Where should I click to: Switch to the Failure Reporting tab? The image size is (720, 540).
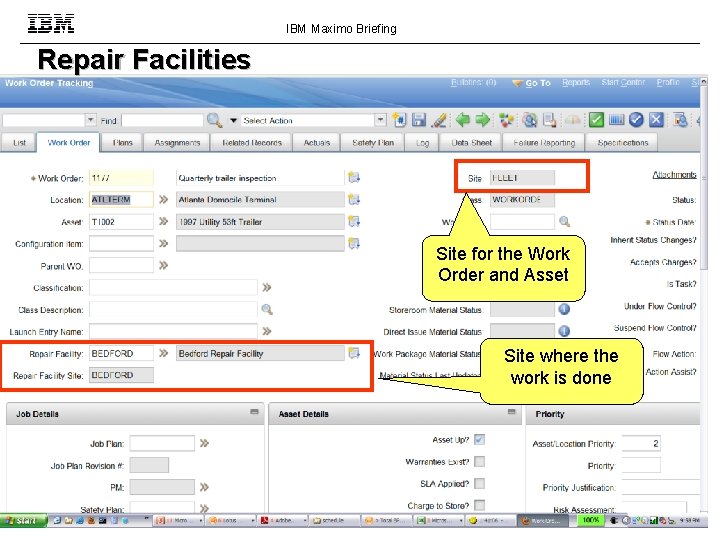544,143
